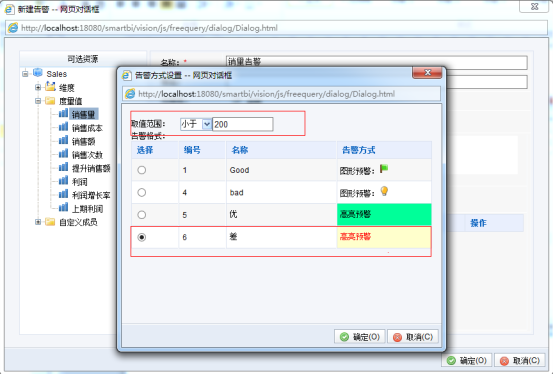Image resolution: width=553 pixels, height=374 pixels.
Task: Choose the radio button for 优 row
Action: pos(142,215)
